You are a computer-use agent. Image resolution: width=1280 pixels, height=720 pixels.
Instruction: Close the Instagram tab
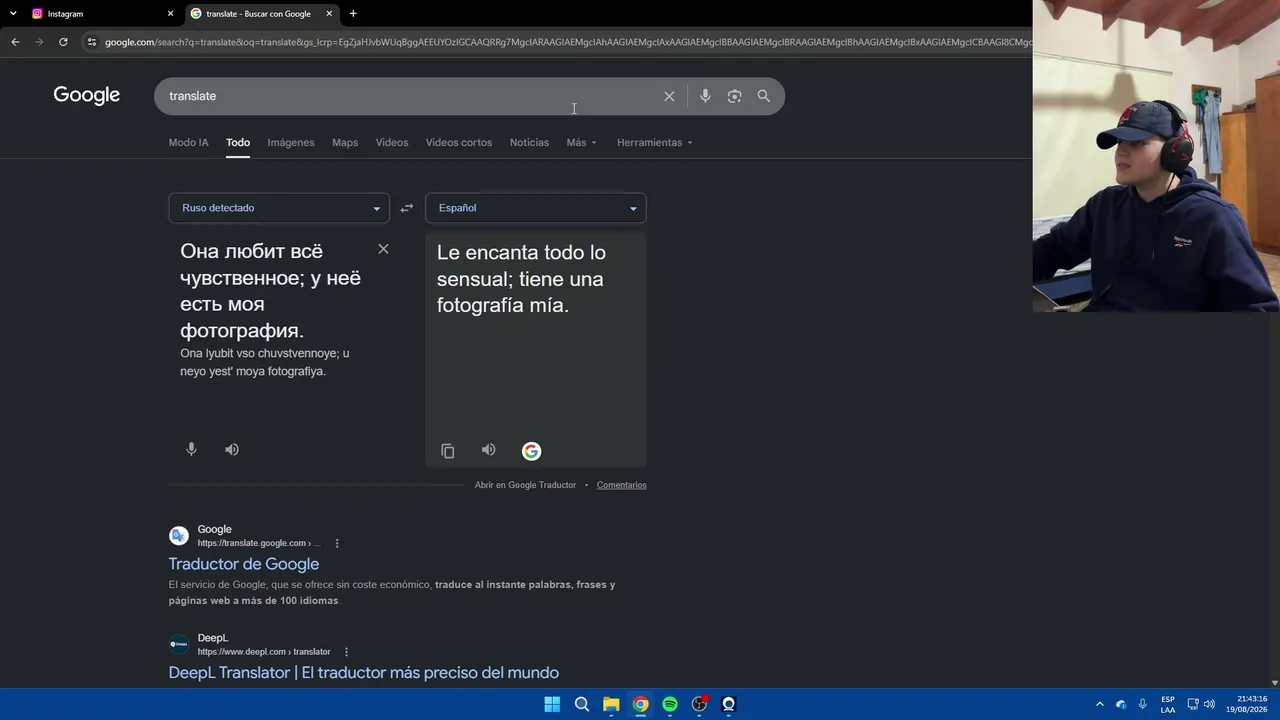[170, 14]
